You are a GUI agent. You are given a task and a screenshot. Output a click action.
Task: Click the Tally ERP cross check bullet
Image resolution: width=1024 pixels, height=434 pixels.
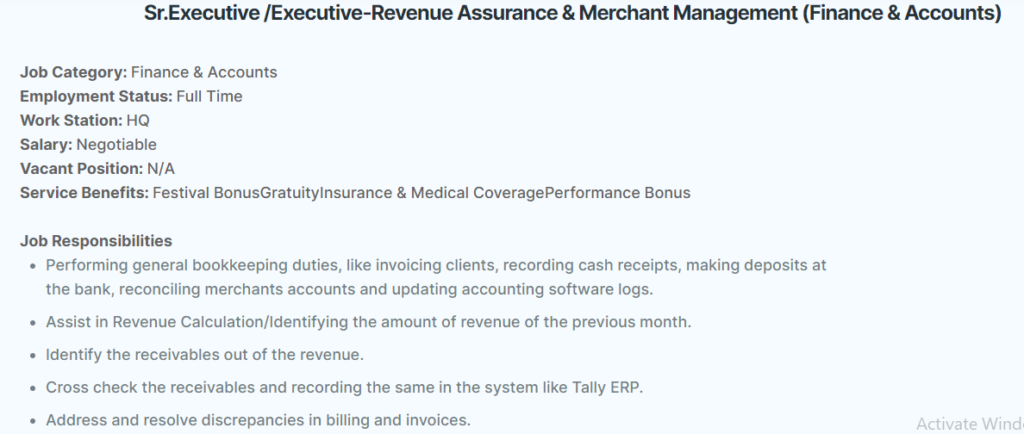pos(344,388)
